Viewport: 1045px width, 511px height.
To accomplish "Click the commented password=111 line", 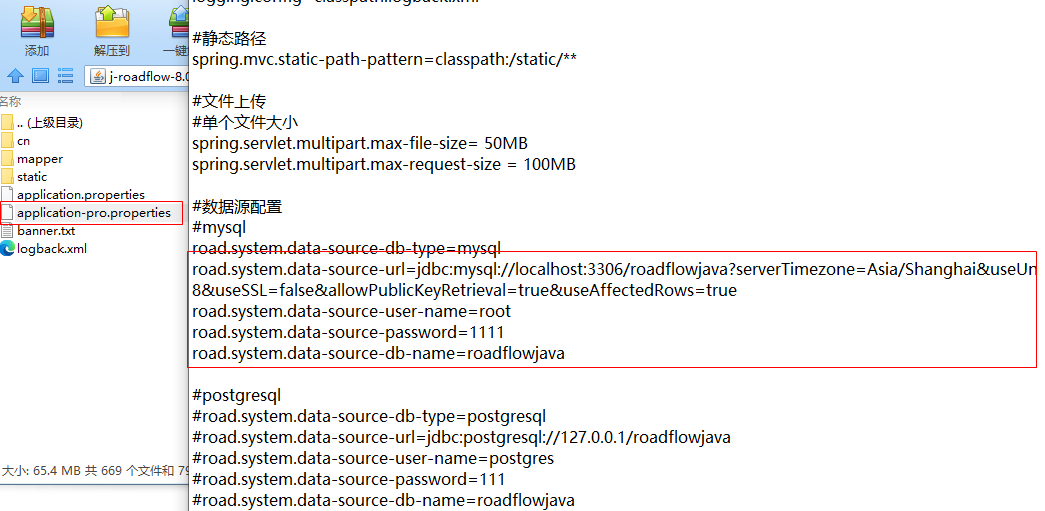I will click(349, 479).
